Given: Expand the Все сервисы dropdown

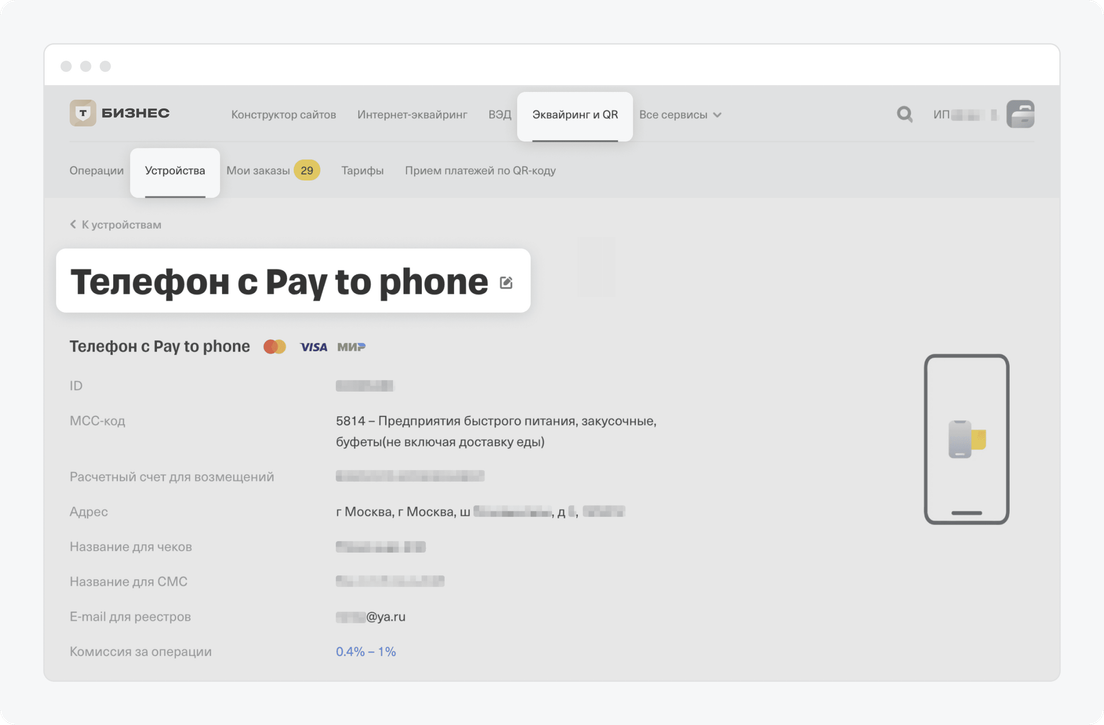Looking at the screenshot, I should click(x=680, y=115).
